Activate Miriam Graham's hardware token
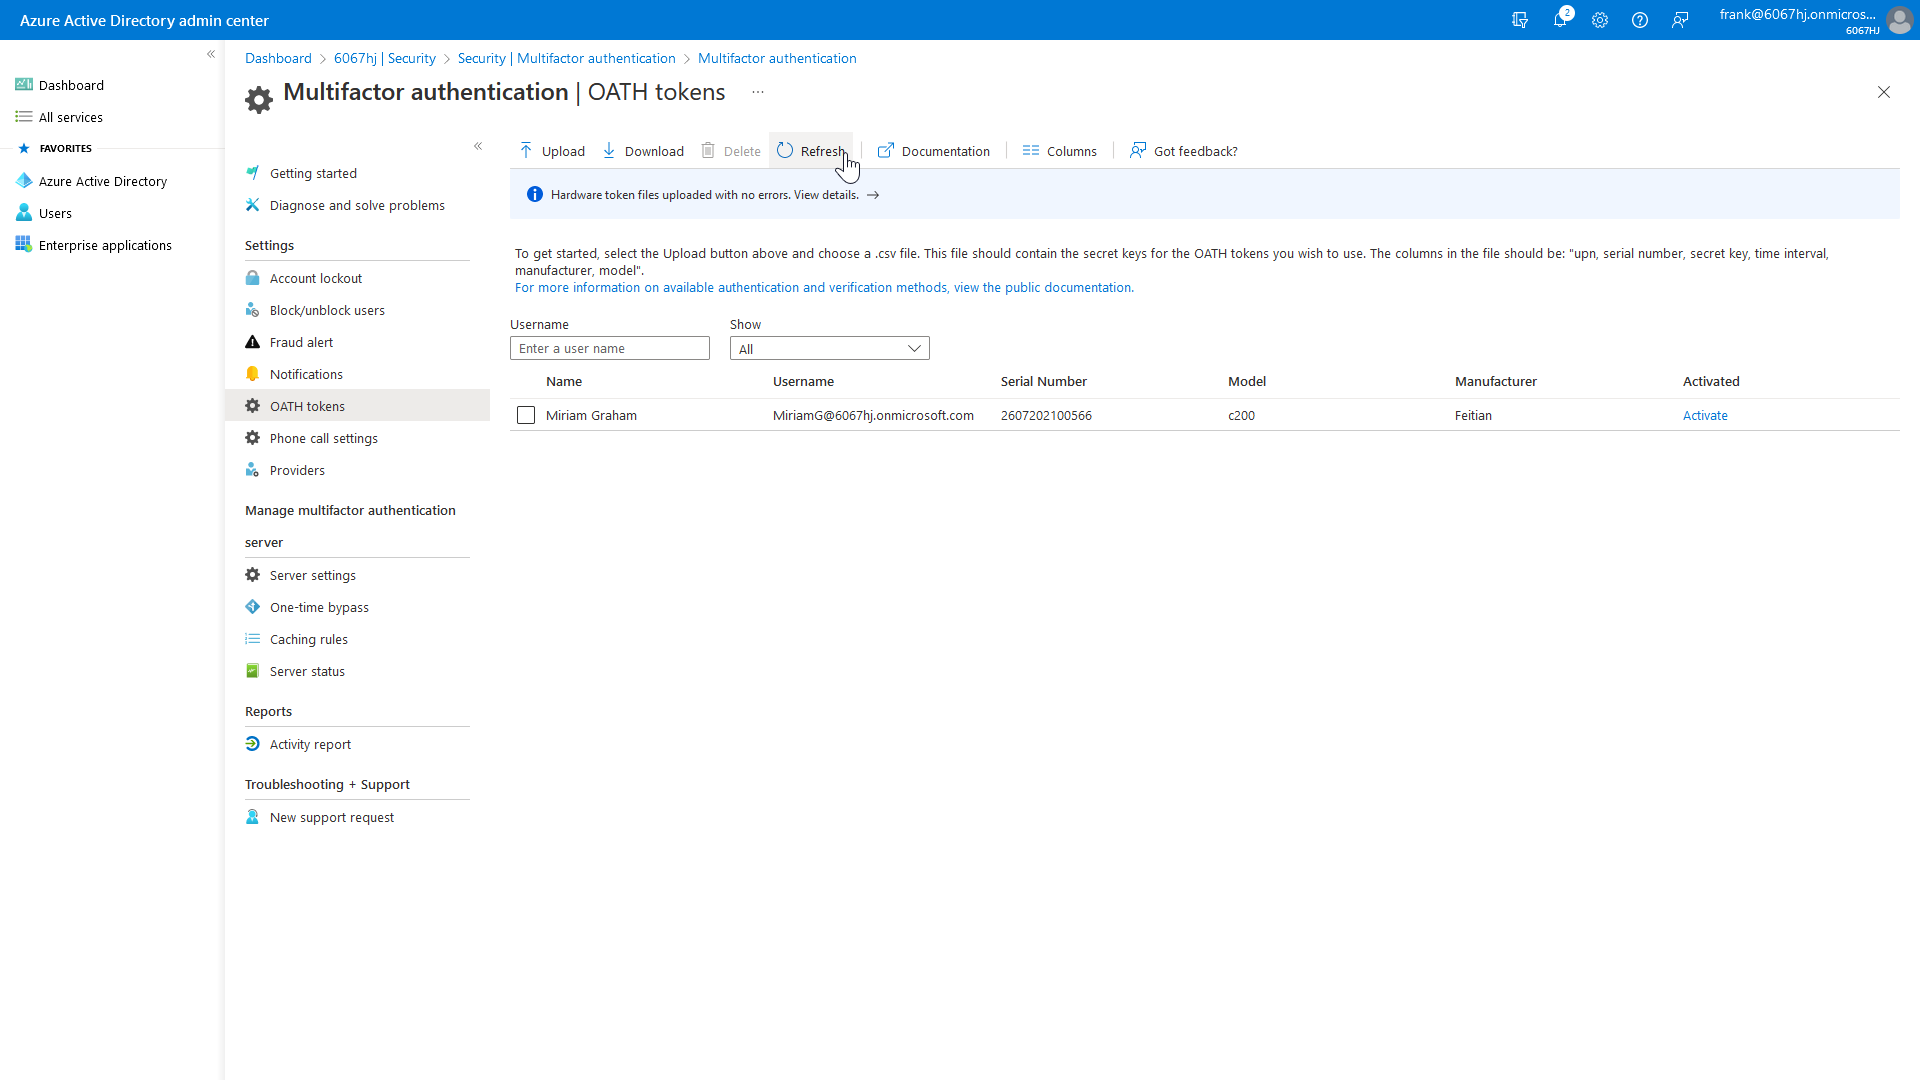This screenshot has width=1920, height=1080. point(1705,415)
